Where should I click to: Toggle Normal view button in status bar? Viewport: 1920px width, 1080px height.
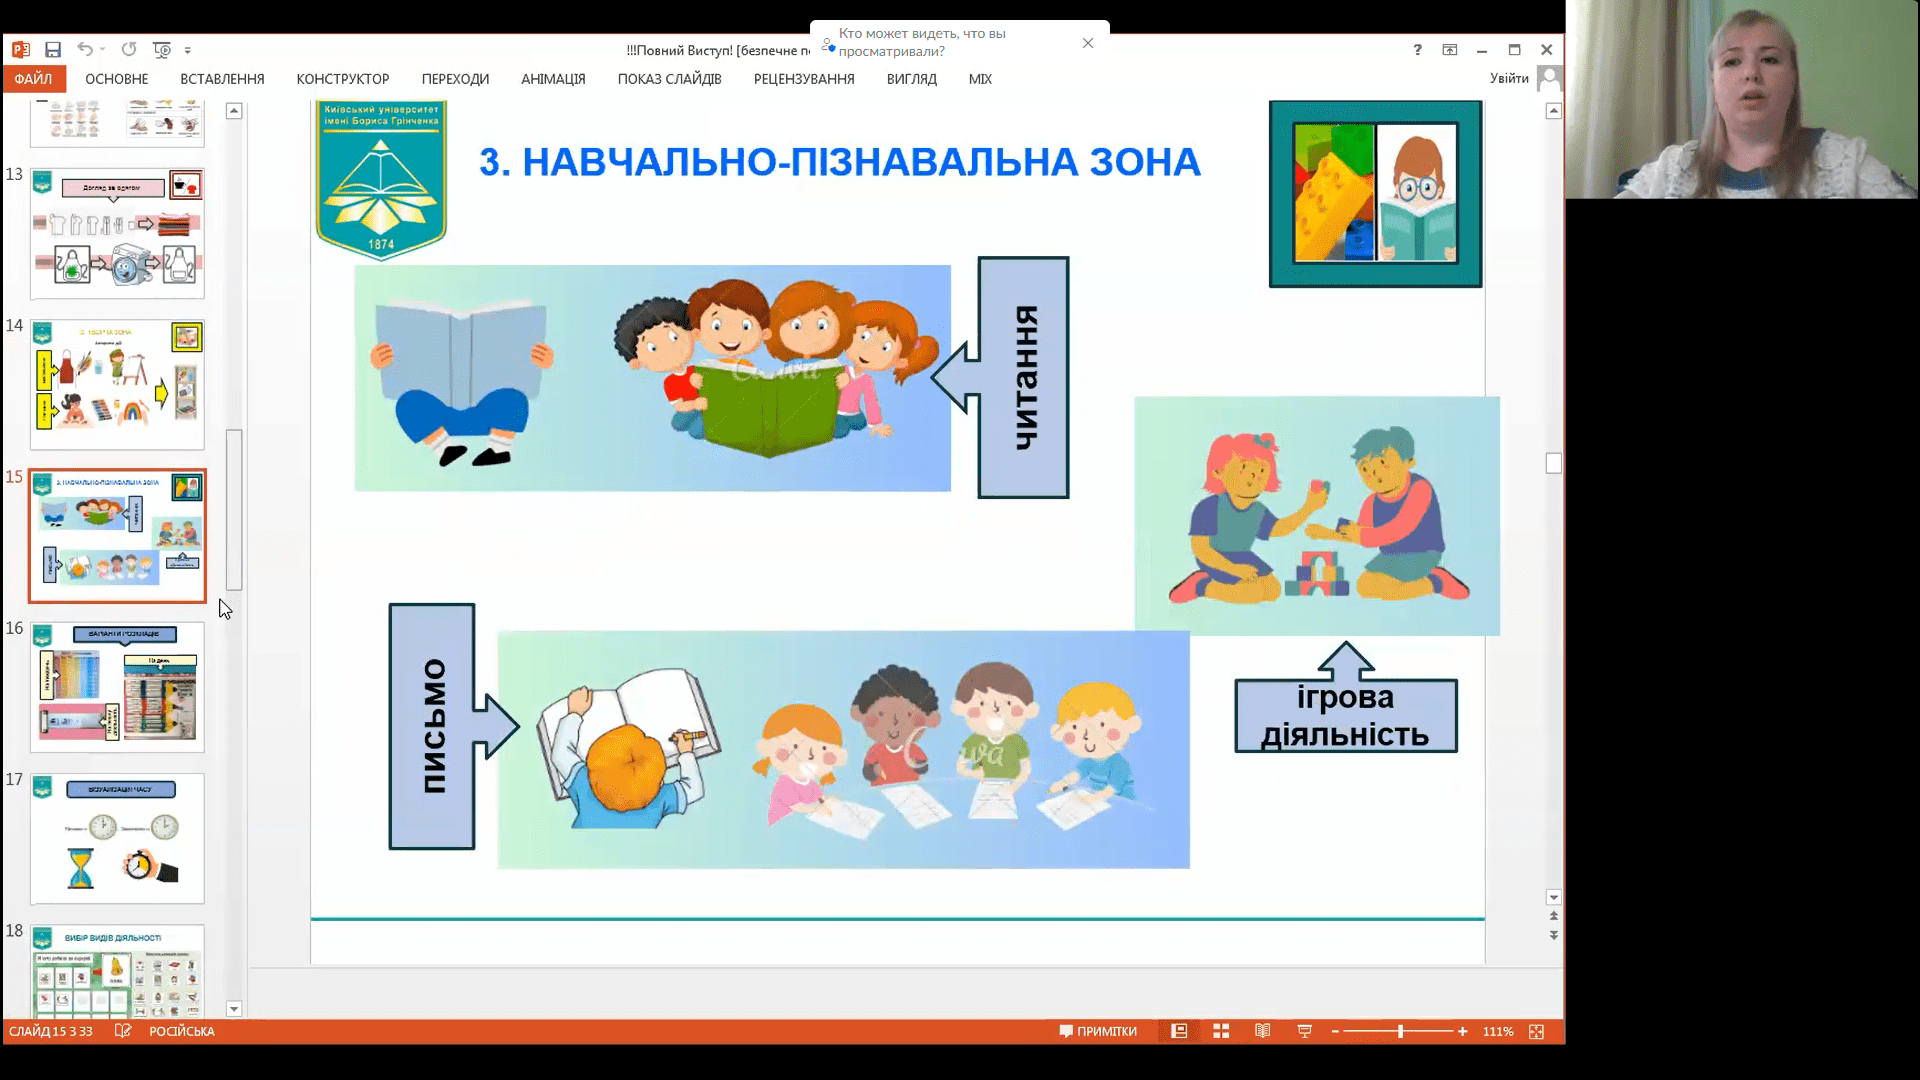click(1179, 1031)
